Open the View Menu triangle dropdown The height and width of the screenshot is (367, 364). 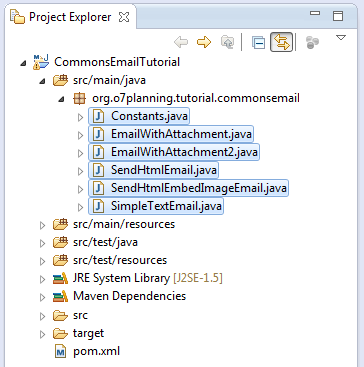[x=341, y=38]
